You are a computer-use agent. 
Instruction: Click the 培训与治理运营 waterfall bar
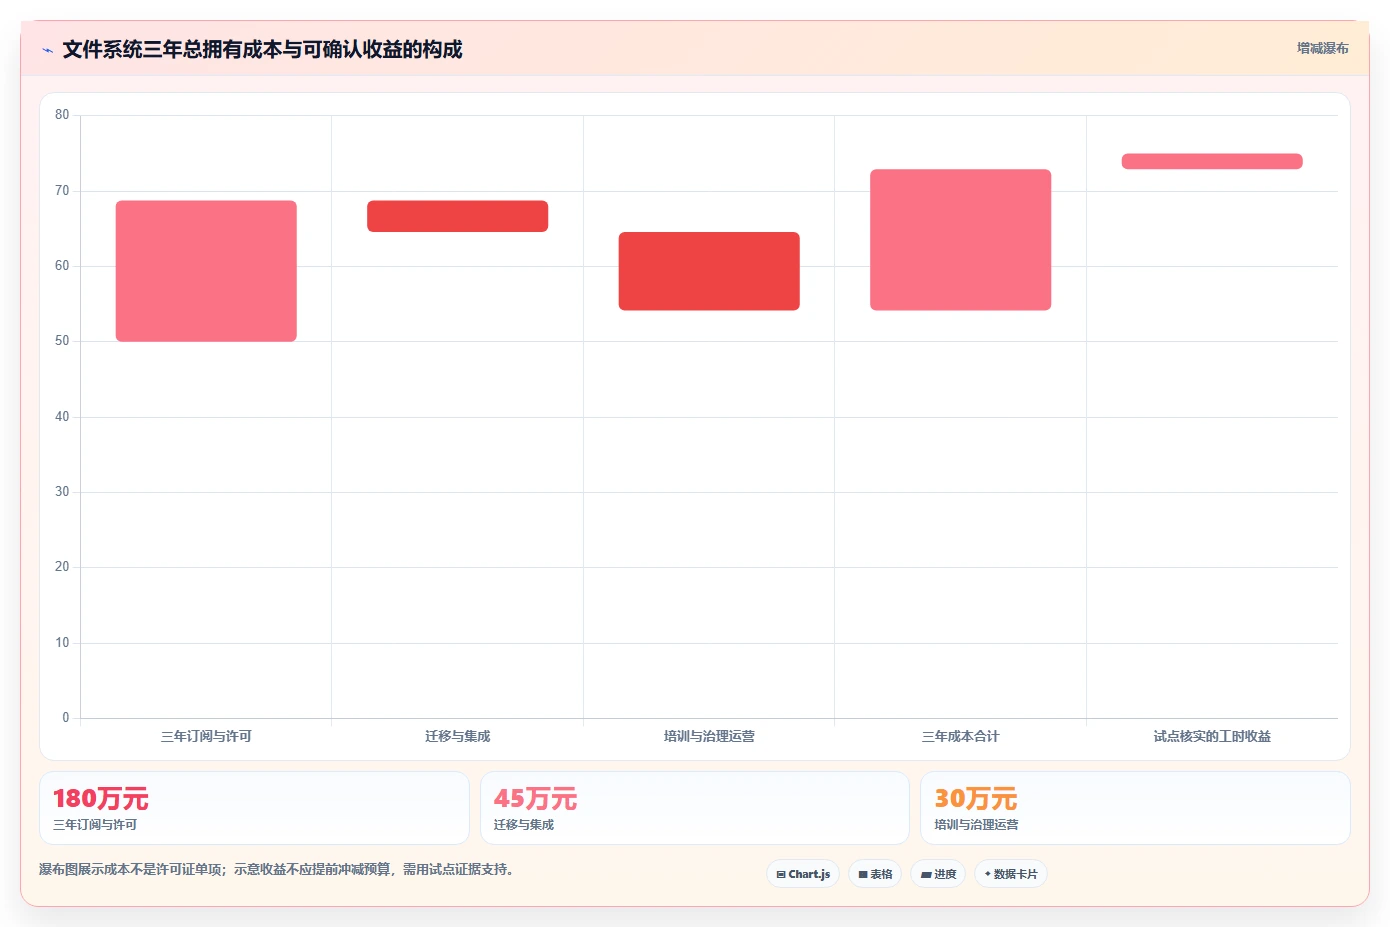[709, 271]
